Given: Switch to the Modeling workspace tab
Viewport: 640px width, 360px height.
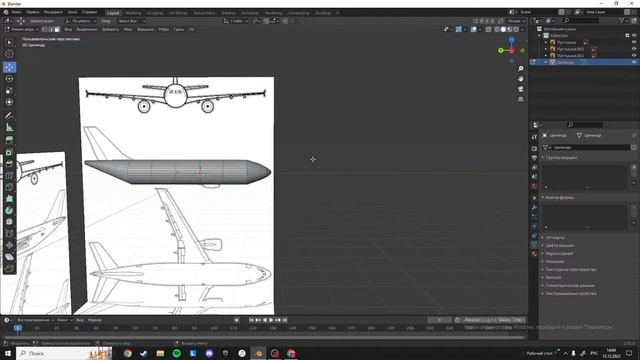Looking at the screenshot, I should pos(133,13).
